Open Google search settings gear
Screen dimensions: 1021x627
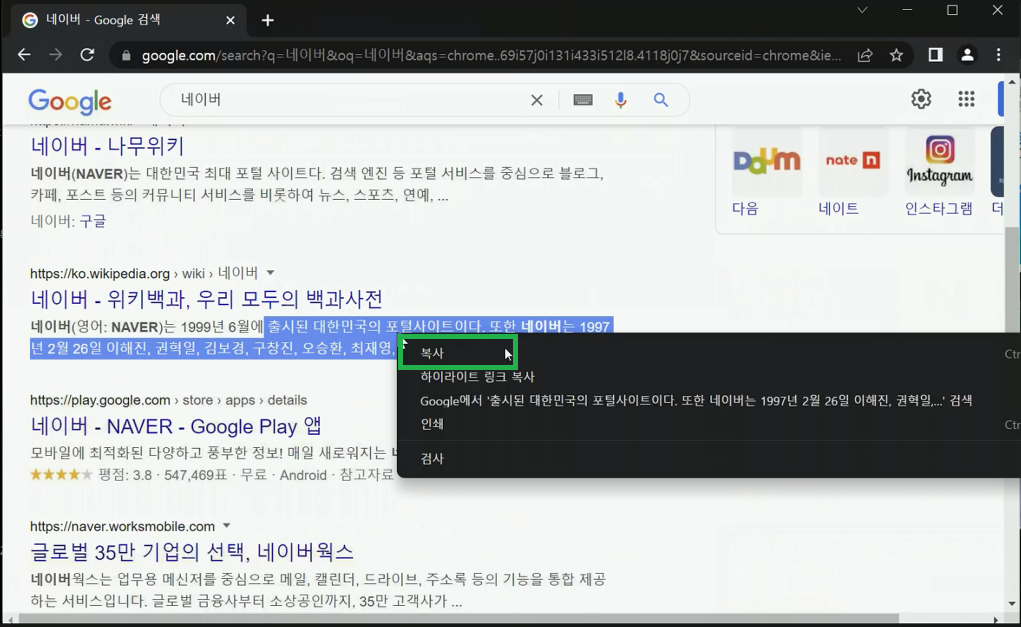(921, 99)
